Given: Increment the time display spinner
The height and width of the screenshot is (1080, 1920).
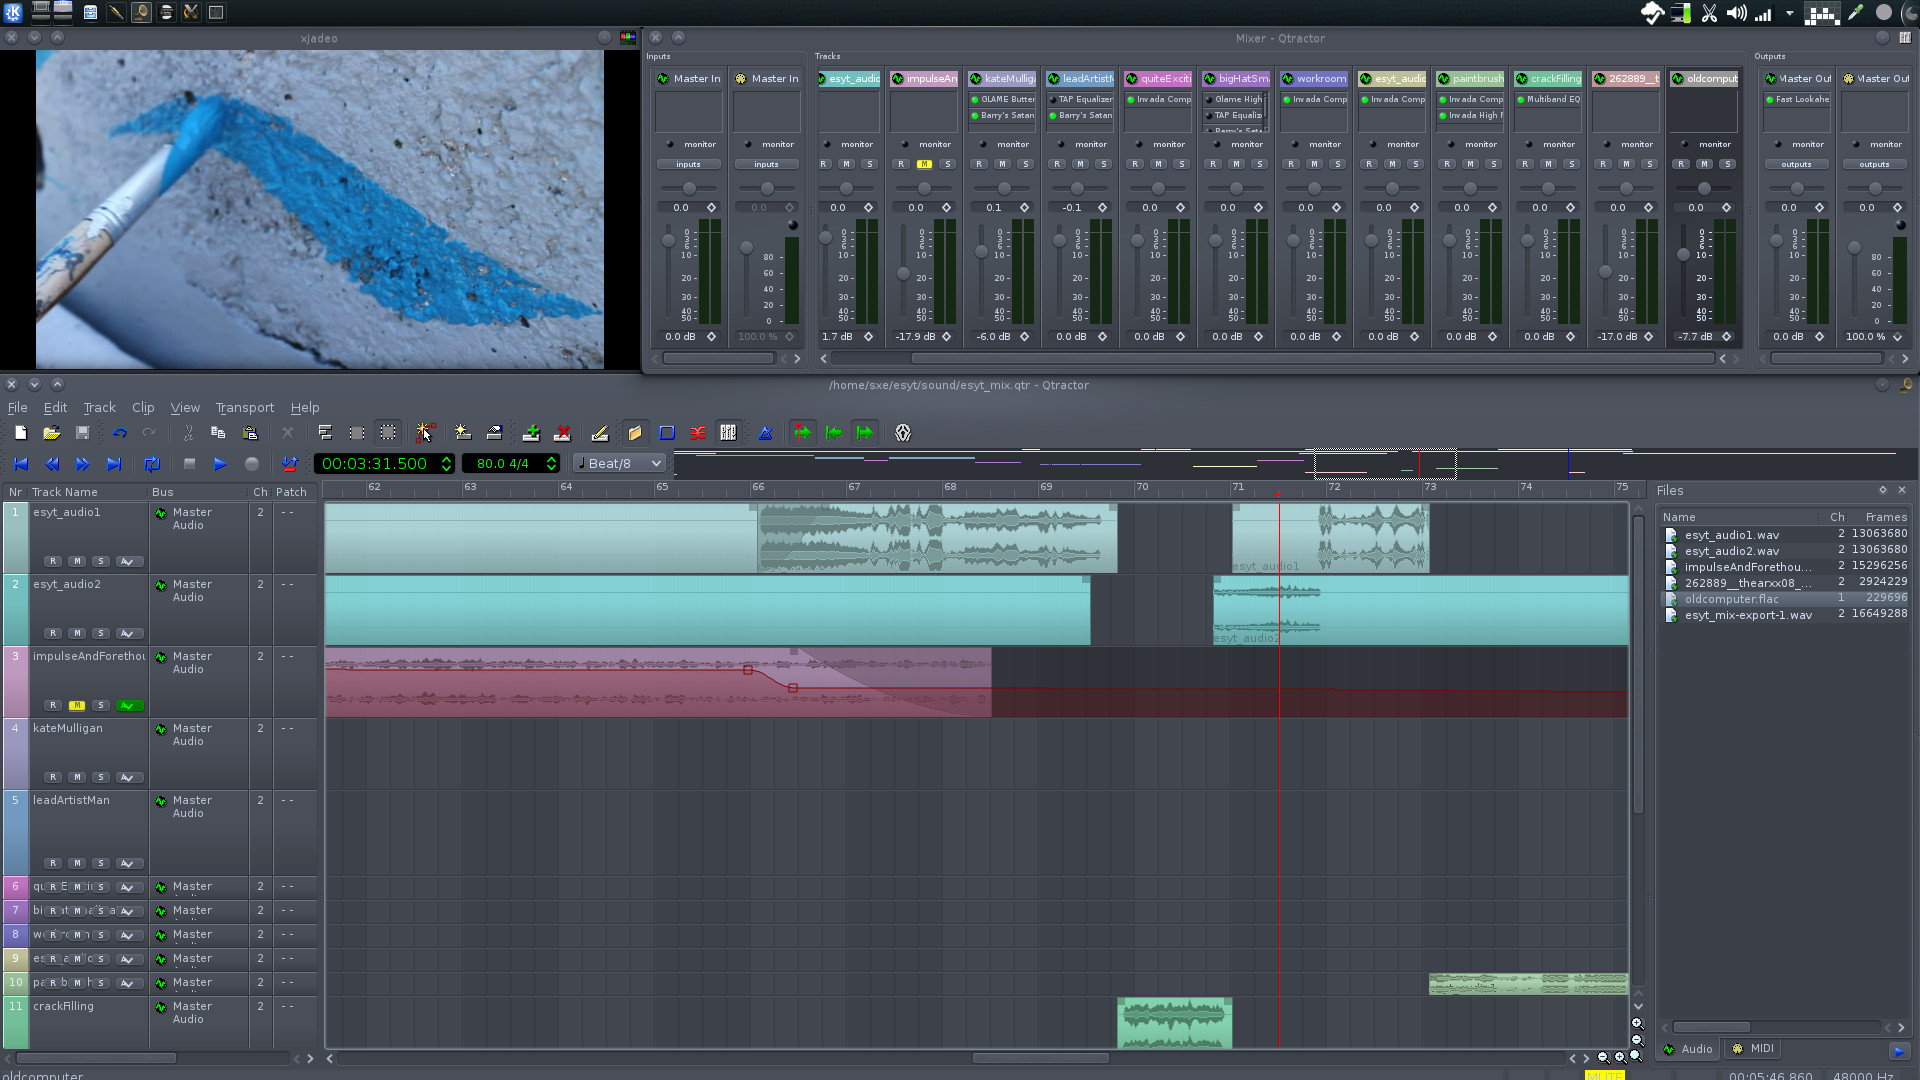Looking at the screenshot, I should tap(446, 459).
